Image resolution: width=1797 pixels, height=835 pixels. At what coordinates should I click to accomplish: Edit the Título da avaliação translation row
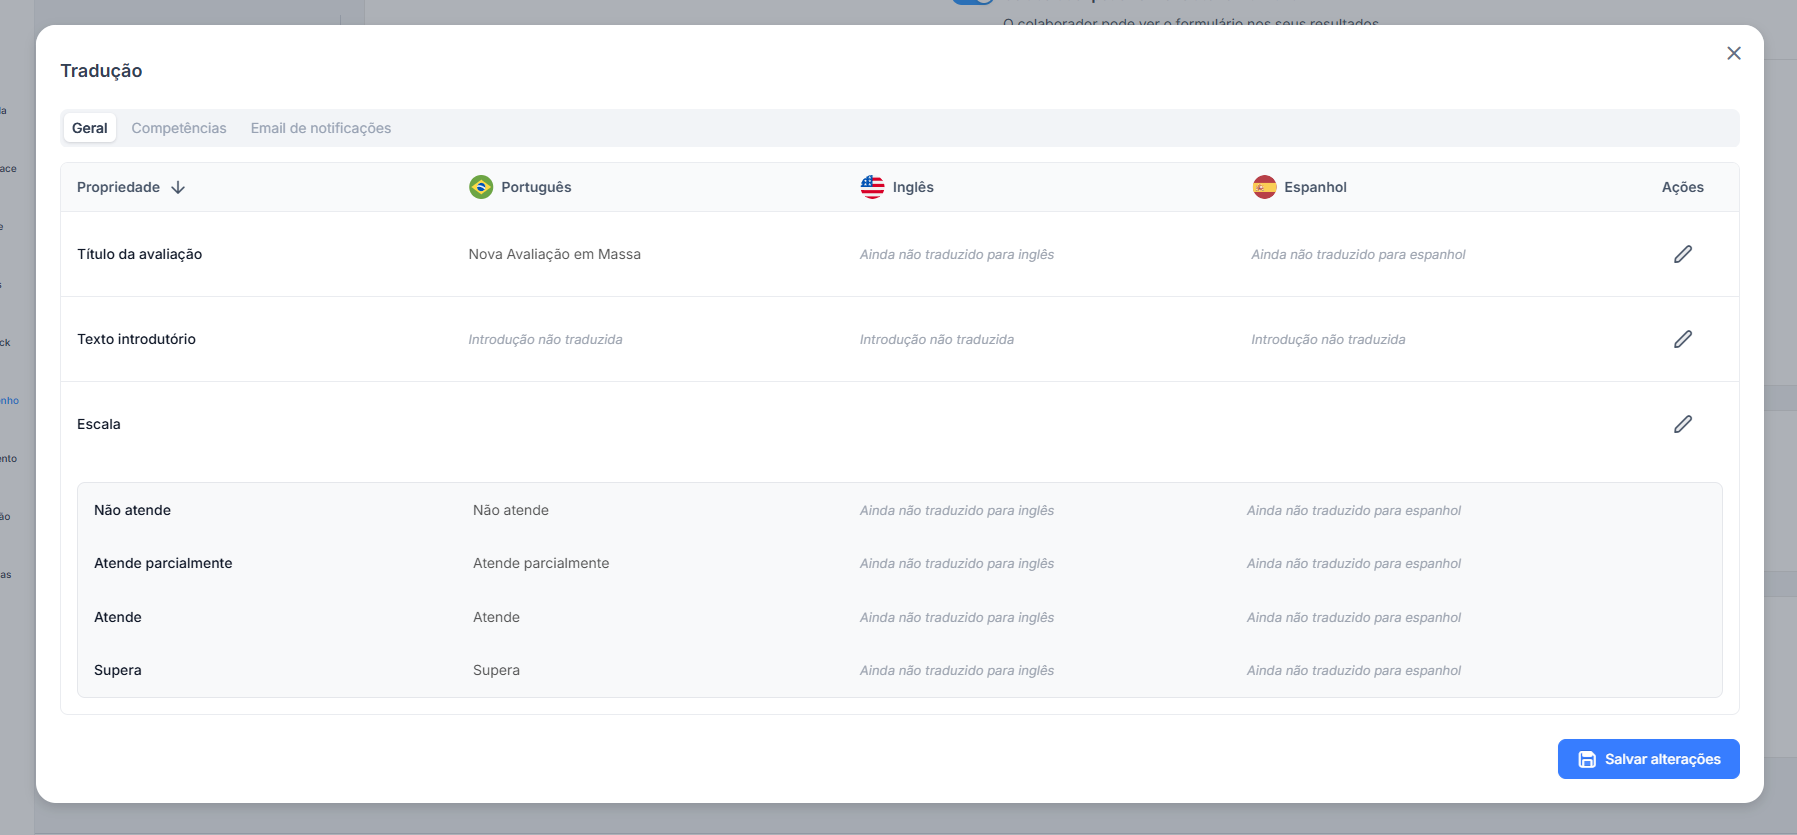coord(1683,254)
